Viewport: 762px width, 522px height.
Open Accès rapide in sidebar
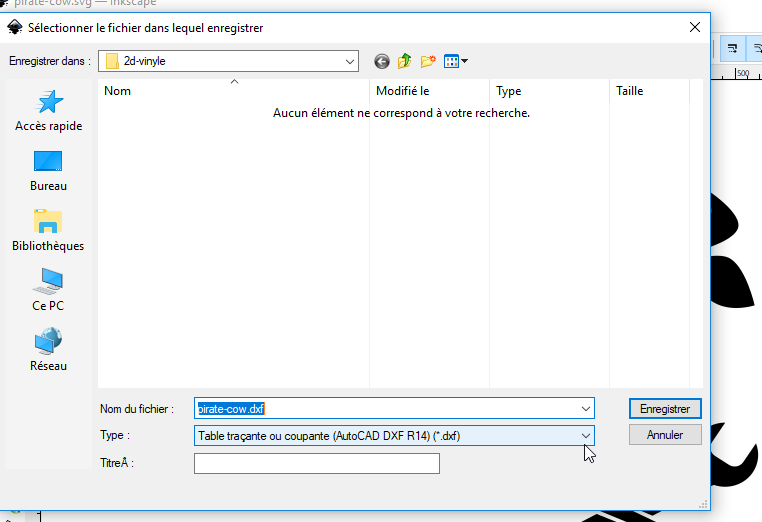[x=49, y=111]
